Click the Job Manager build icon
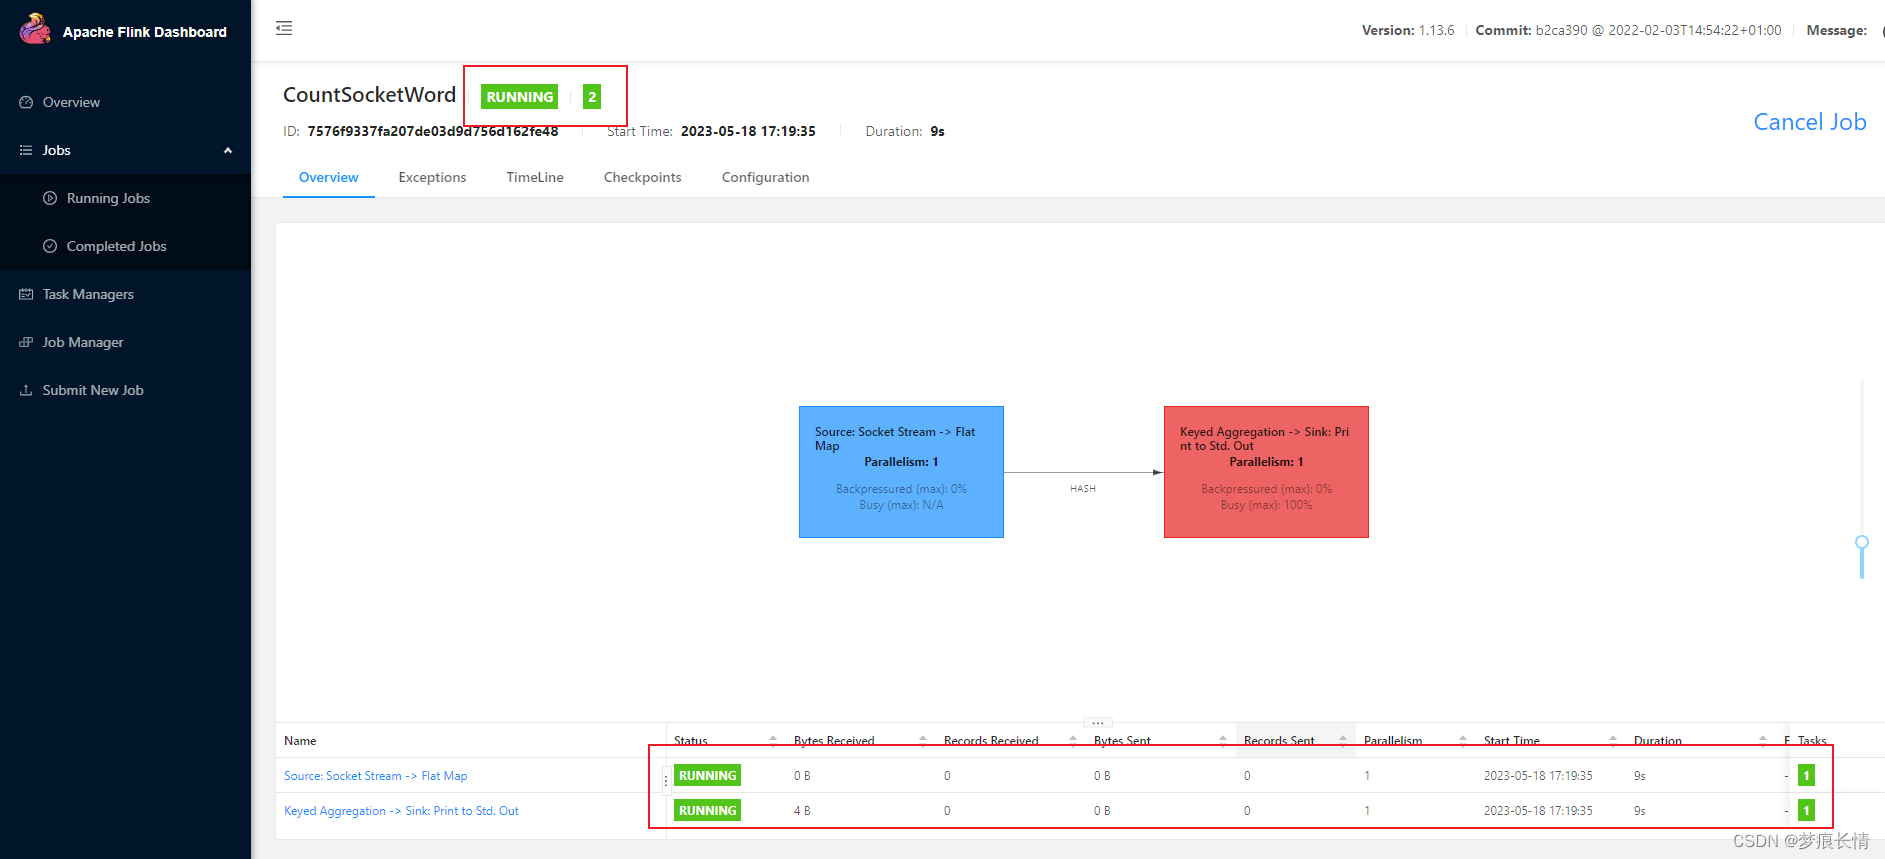Screen dimensions: 1885x859 [x=26, y=342]
